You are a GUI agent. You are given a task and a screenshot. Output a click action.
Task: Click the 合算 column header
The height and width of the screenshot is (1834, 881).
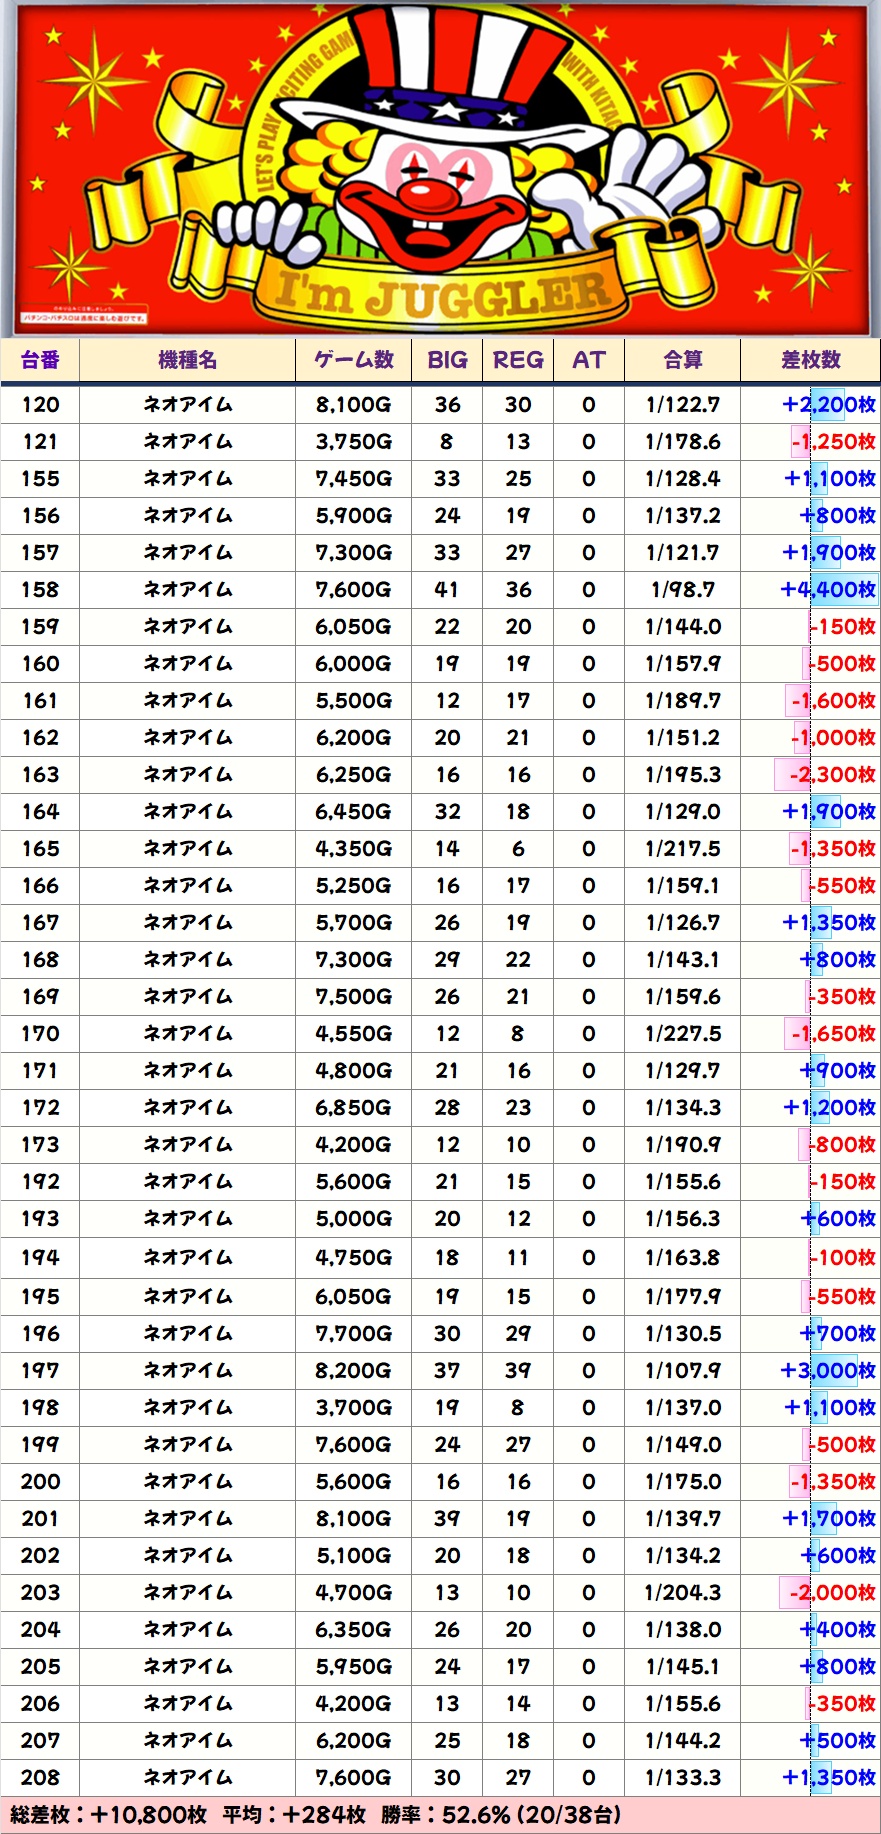682,360
